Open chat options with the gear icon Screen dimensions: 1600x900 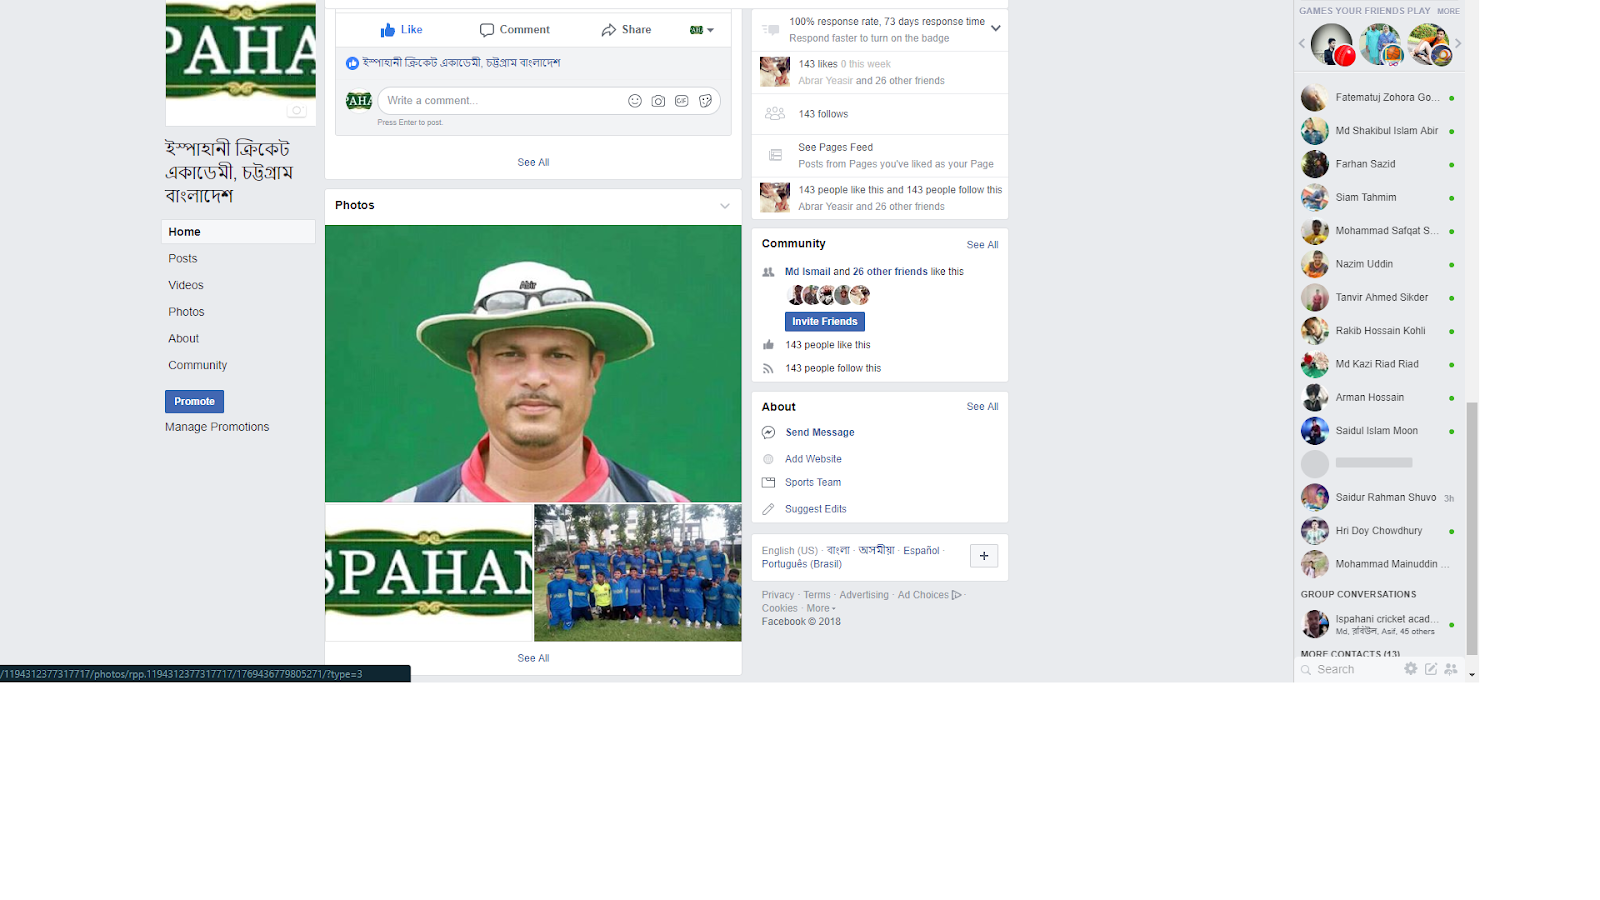coord(1410,669)
